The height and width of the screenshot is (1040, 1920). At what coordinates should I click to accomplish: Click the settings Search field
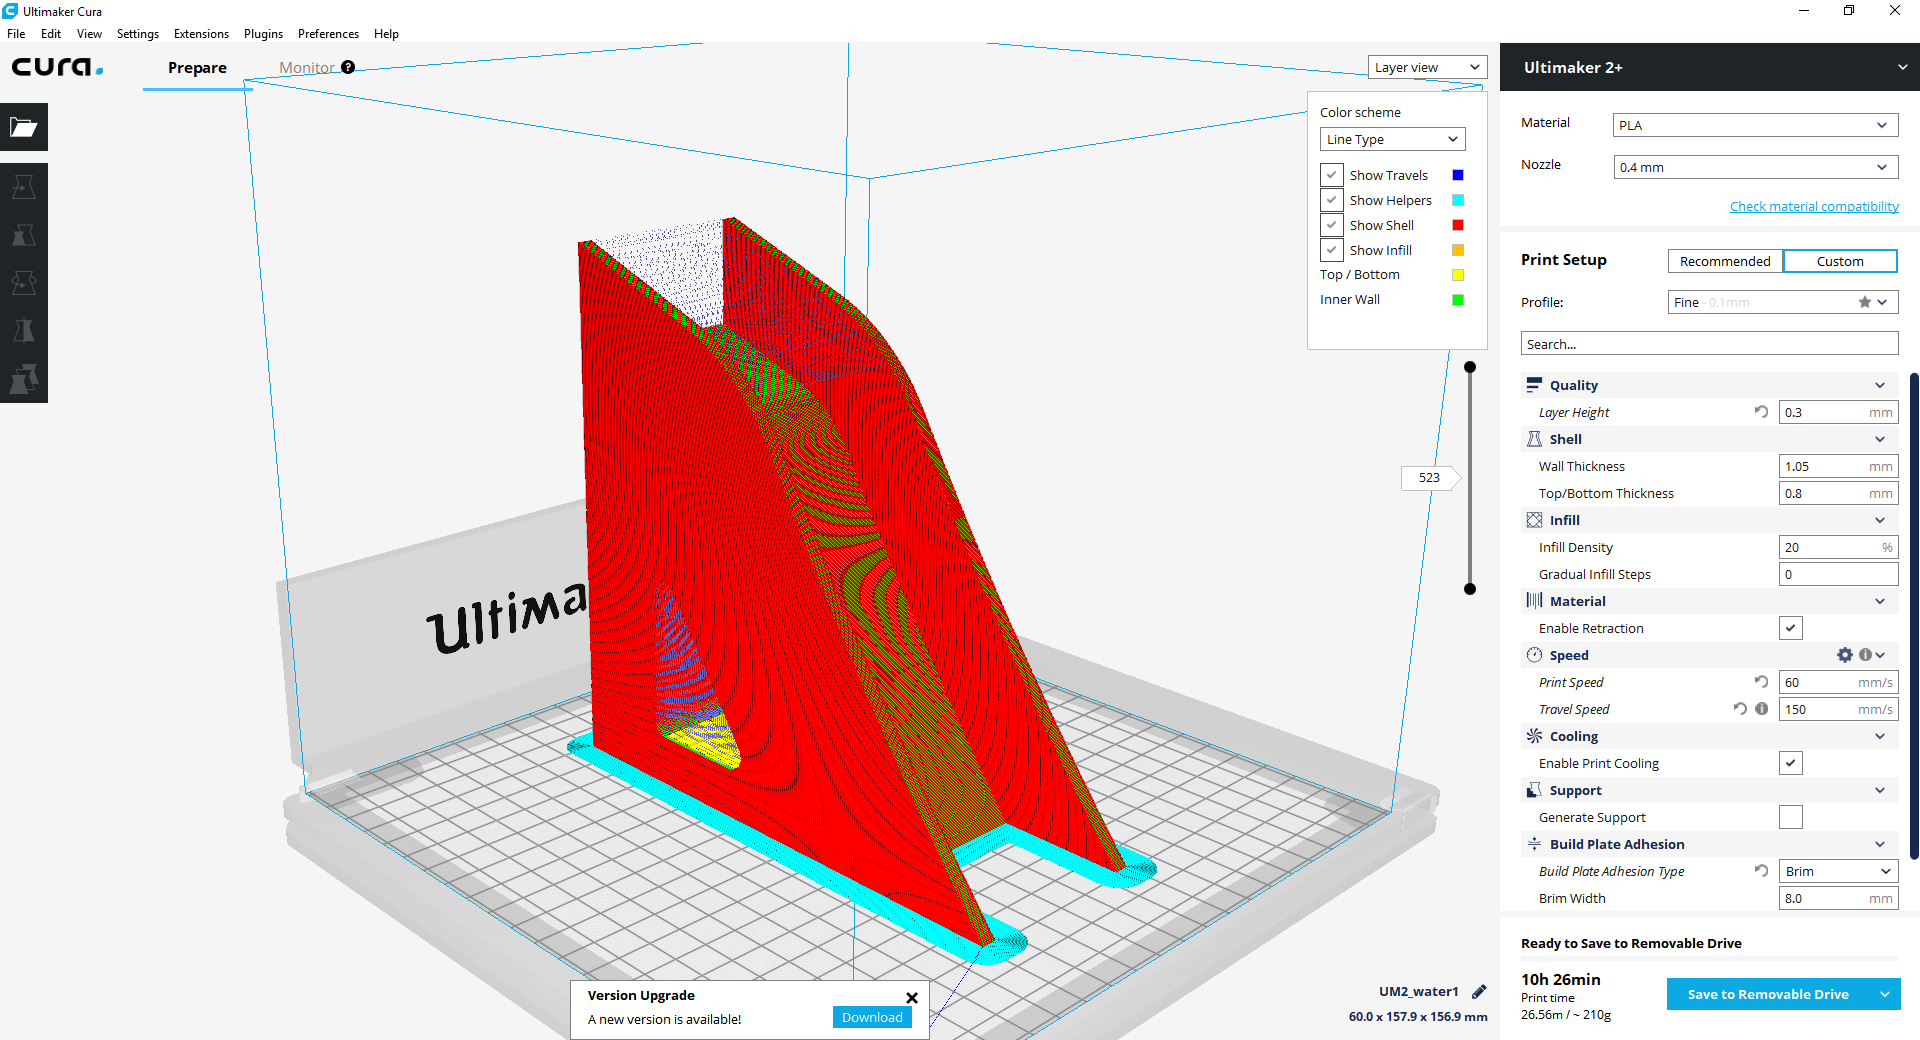(1710, 343)
